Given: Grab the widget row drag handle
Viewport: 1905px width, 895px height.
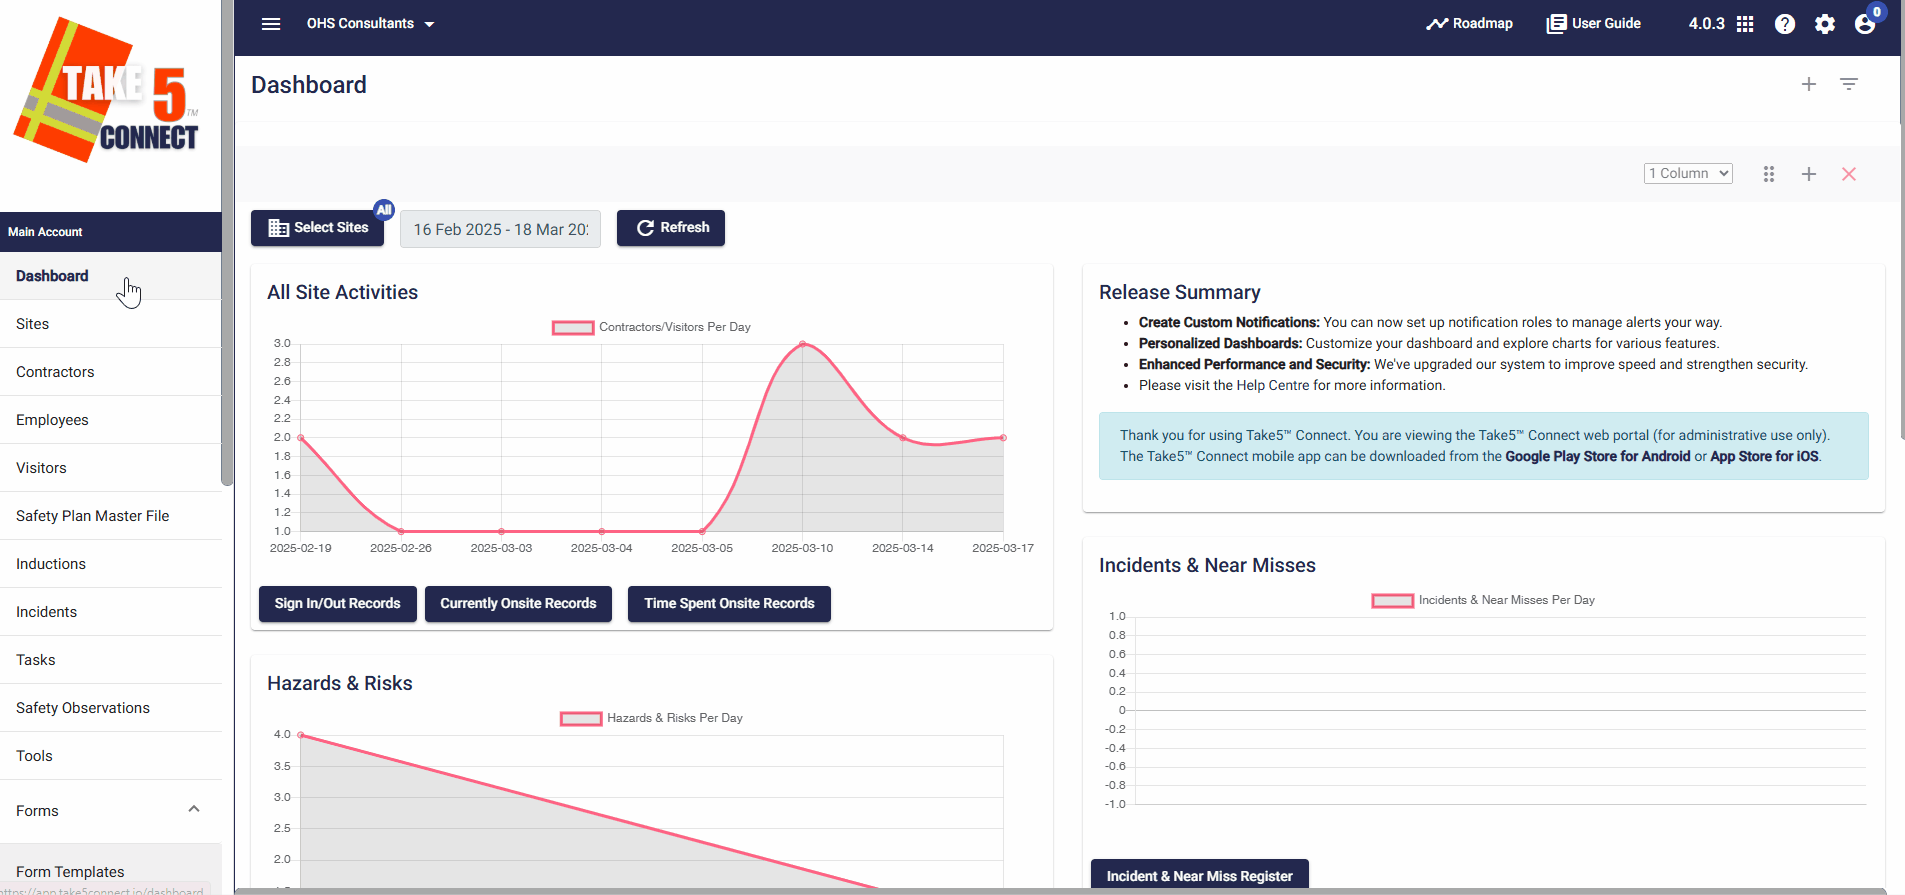Looking at the screenshot, I should click(x=1769, y=174).
